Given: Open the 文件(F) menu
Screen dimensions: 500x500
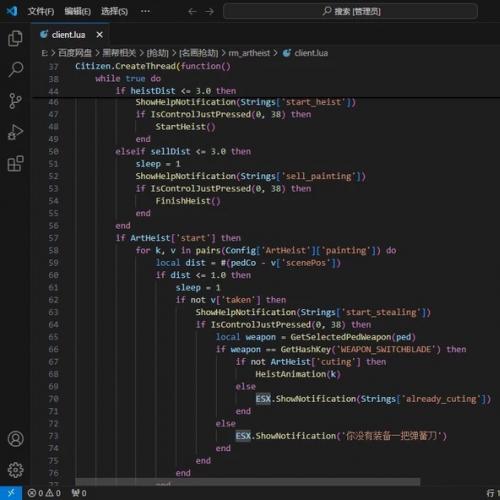Looking at the screenshot, I should pyautogui.click(x=41, y=12).
